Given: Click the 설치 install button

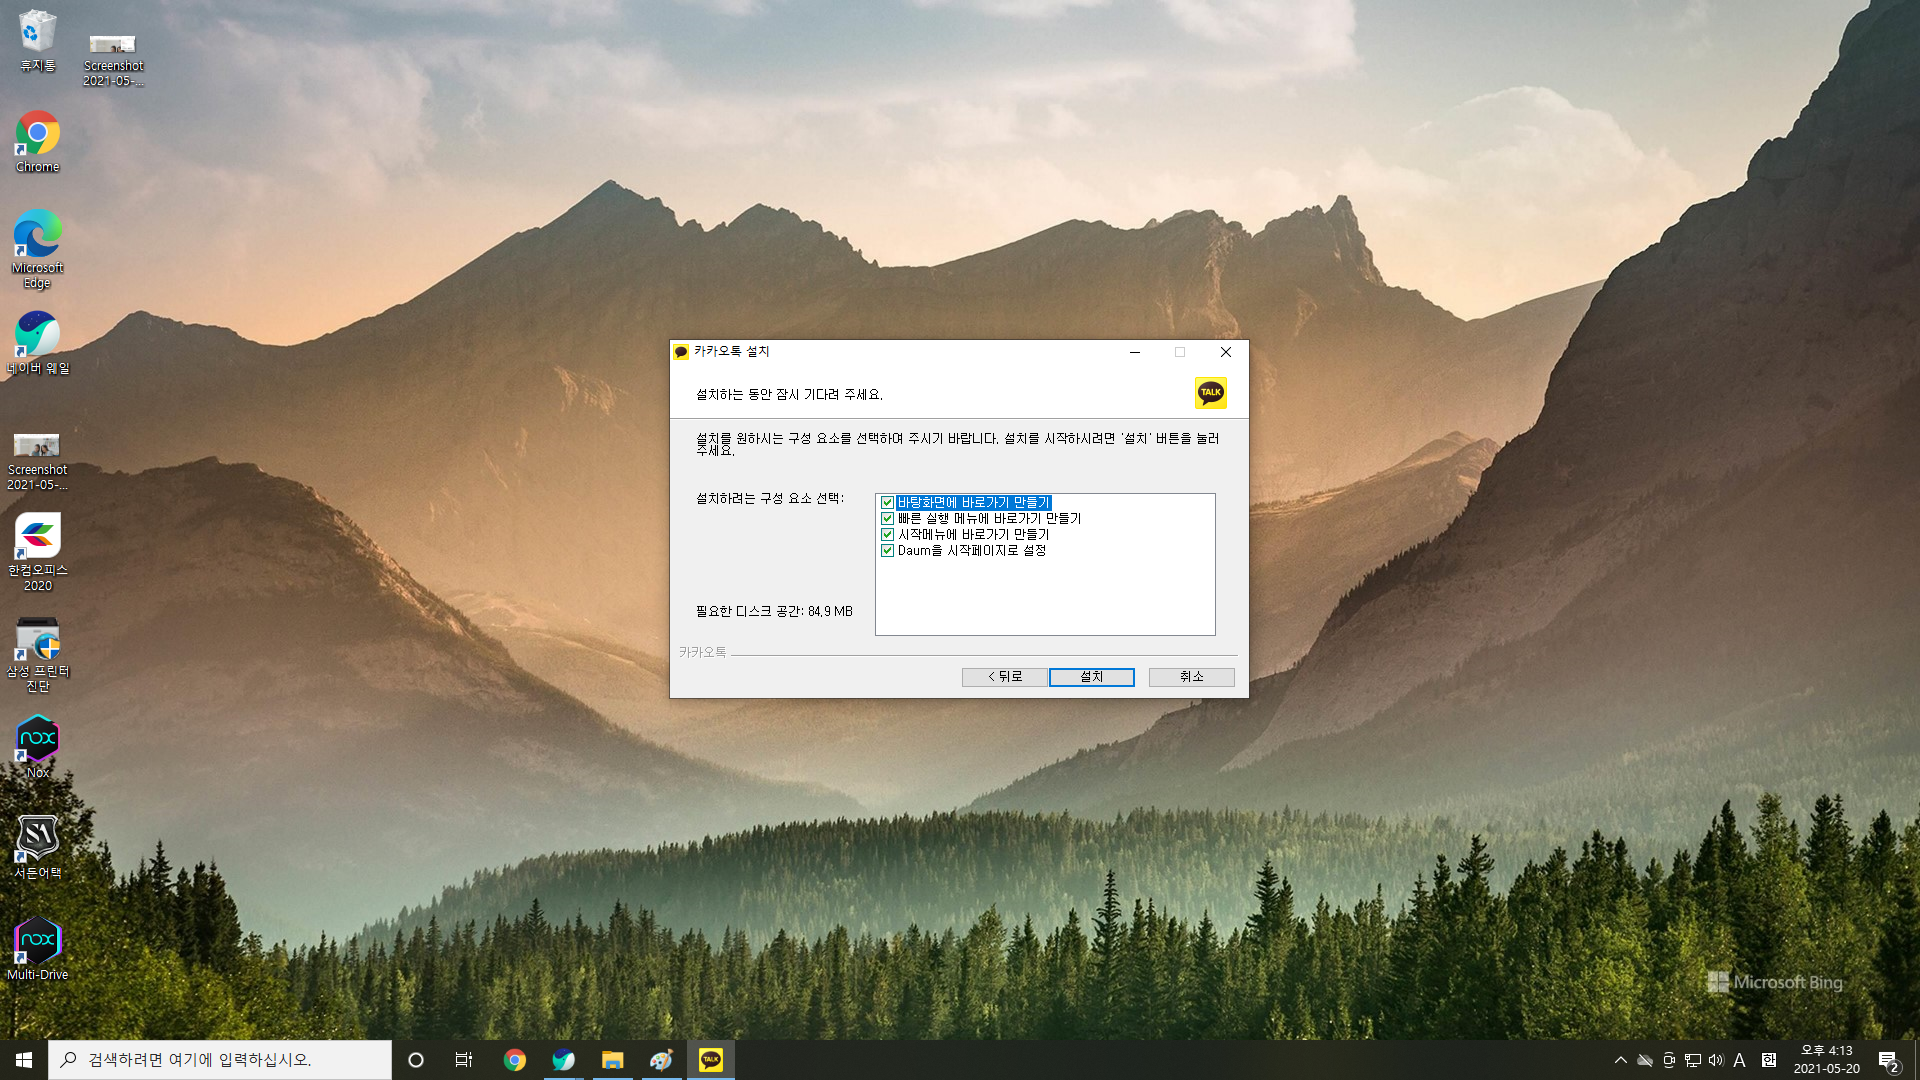Looking at the screenshot, I should 1091,677.
